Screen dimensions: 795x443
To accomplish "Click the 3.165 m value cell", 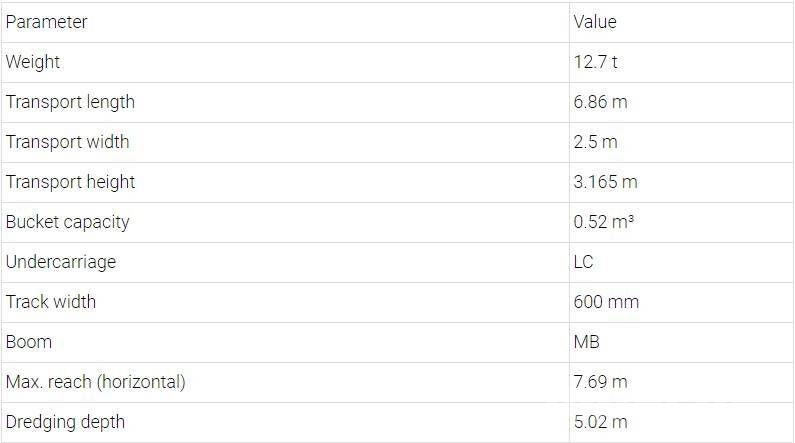I will (605, 182).
